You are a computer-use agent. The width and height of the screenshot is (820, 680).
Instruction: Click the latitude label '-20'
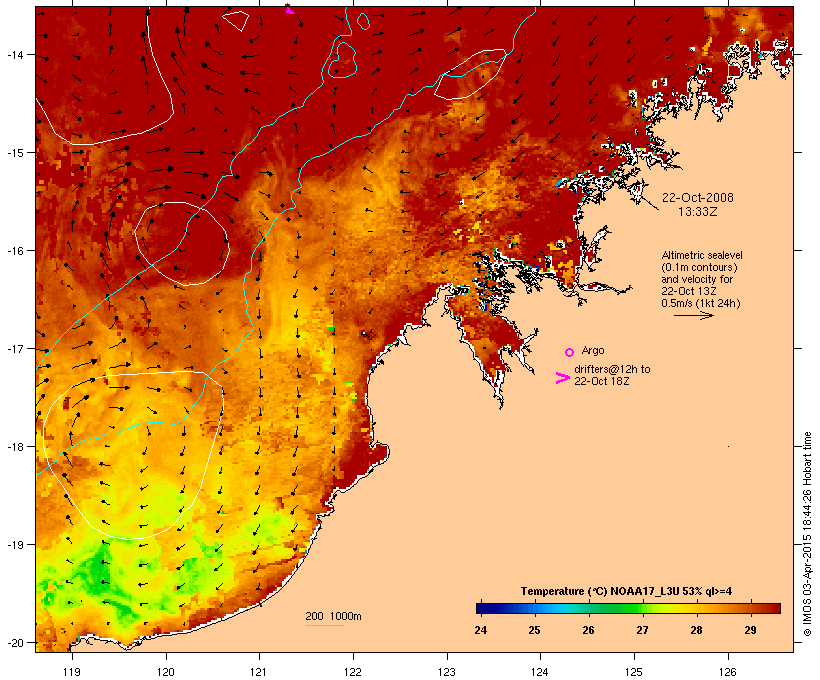15,642
